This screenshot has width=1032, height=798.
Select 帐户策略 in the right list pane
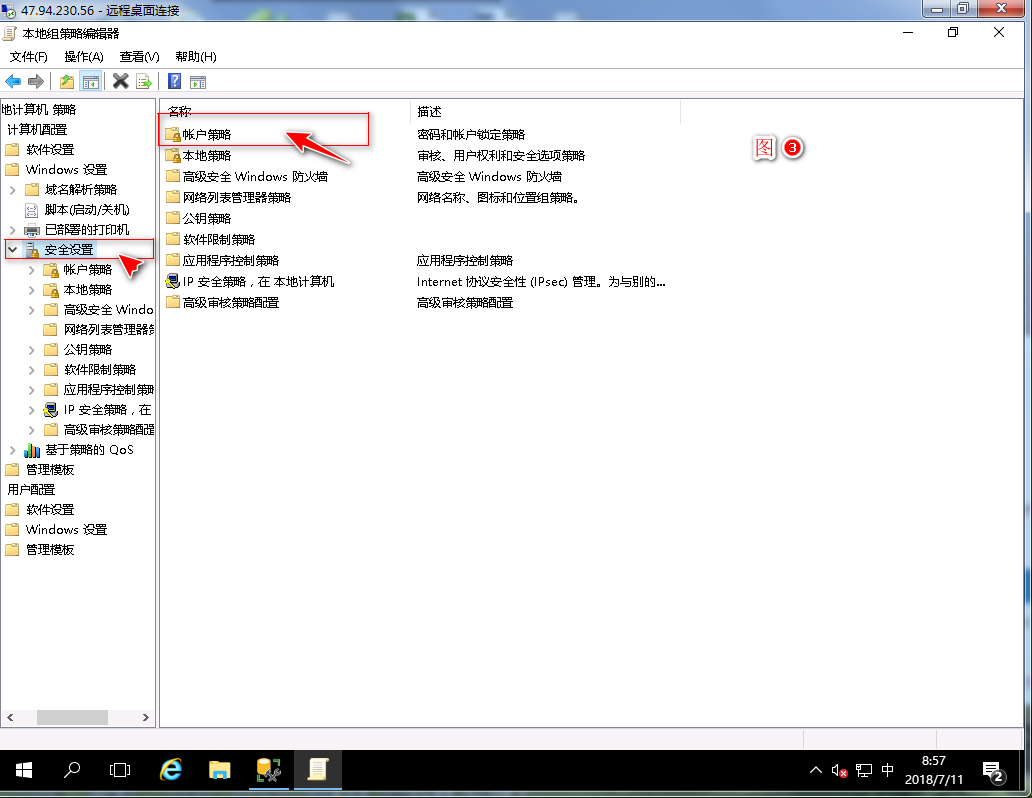[x=206, y=134]
